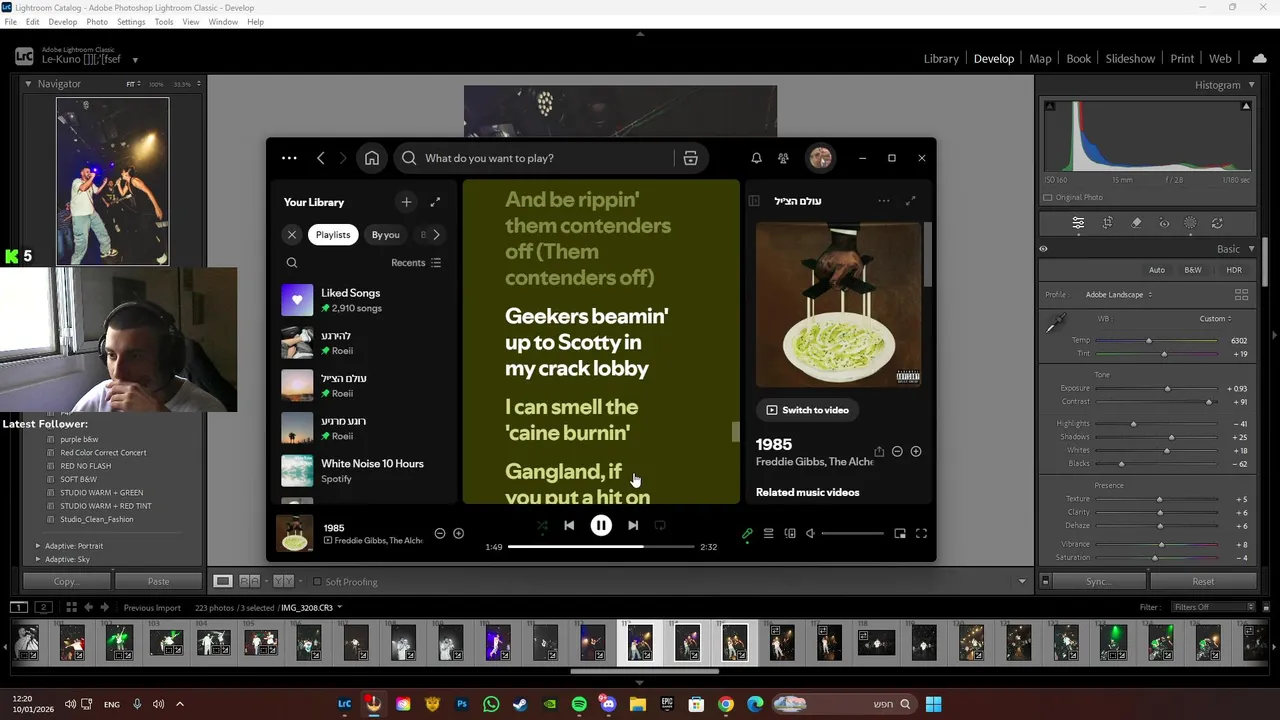
Task: Toggle Spotify repeat
Action: click(660, 525)
